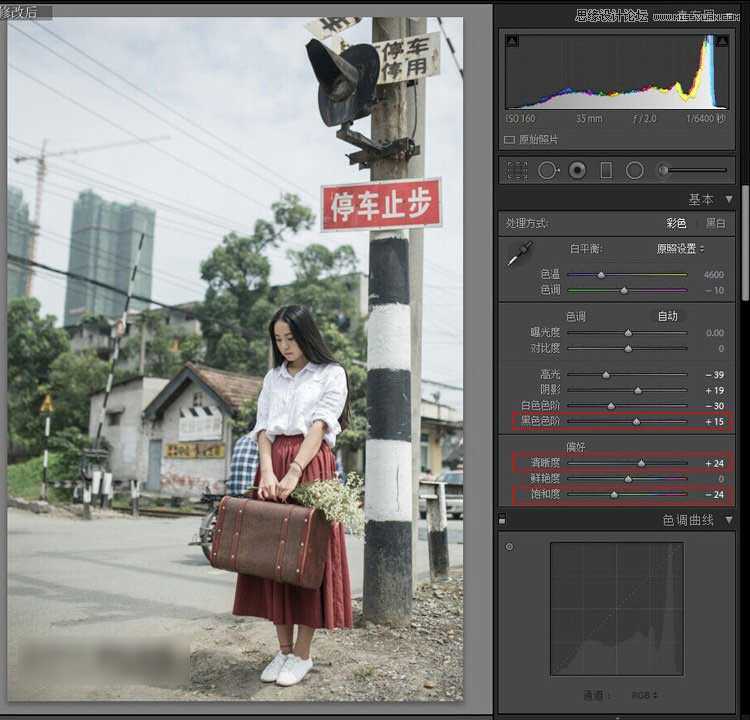Click the whites value -30
Image resolution: width=750 pixels, height=720 pixels.
tap(715, 406)
